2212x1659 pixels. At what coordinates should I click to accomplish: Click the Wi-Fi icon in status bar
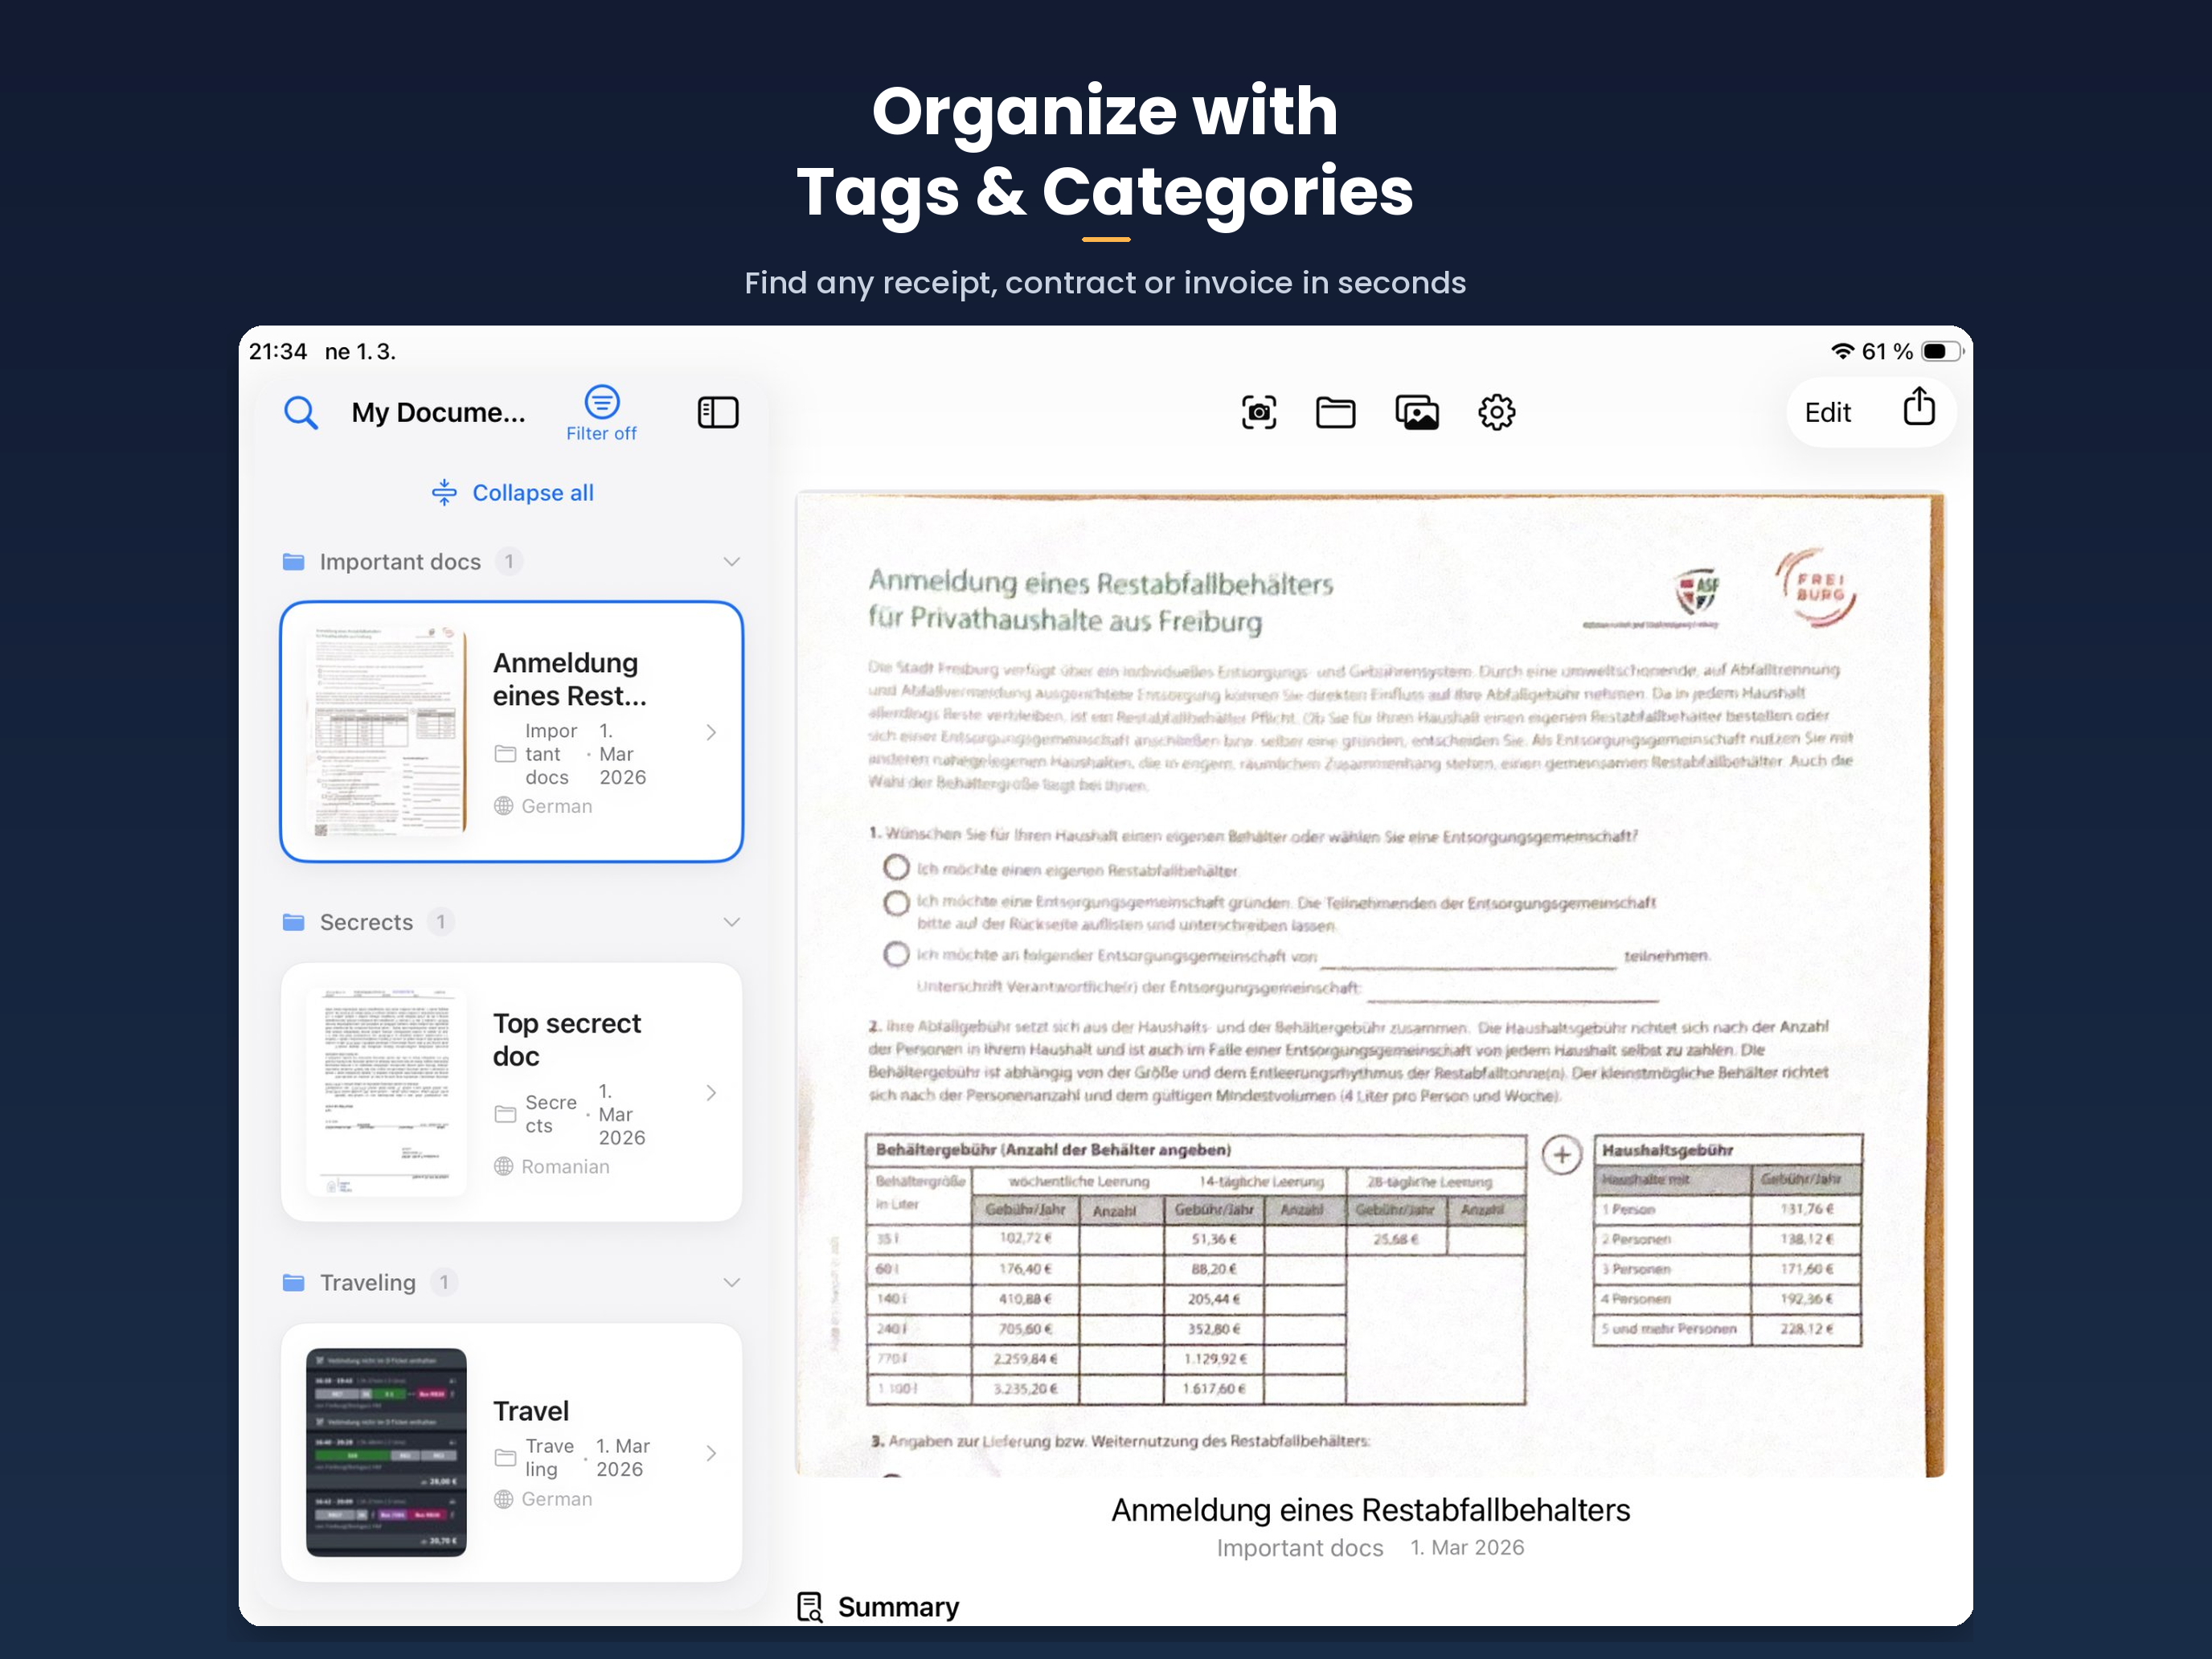click(1842, 351)
